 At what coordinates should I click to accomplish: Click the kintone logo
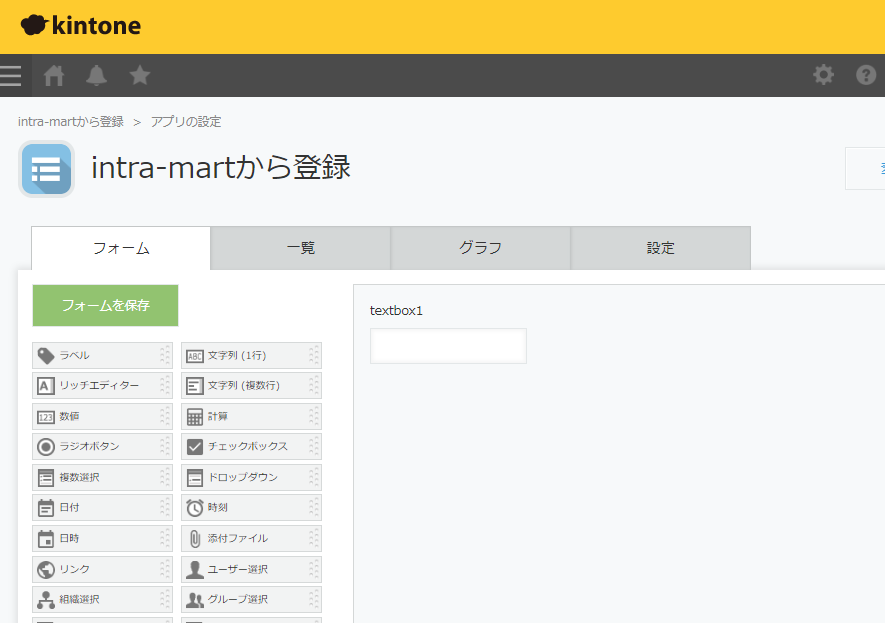point(81,25)
